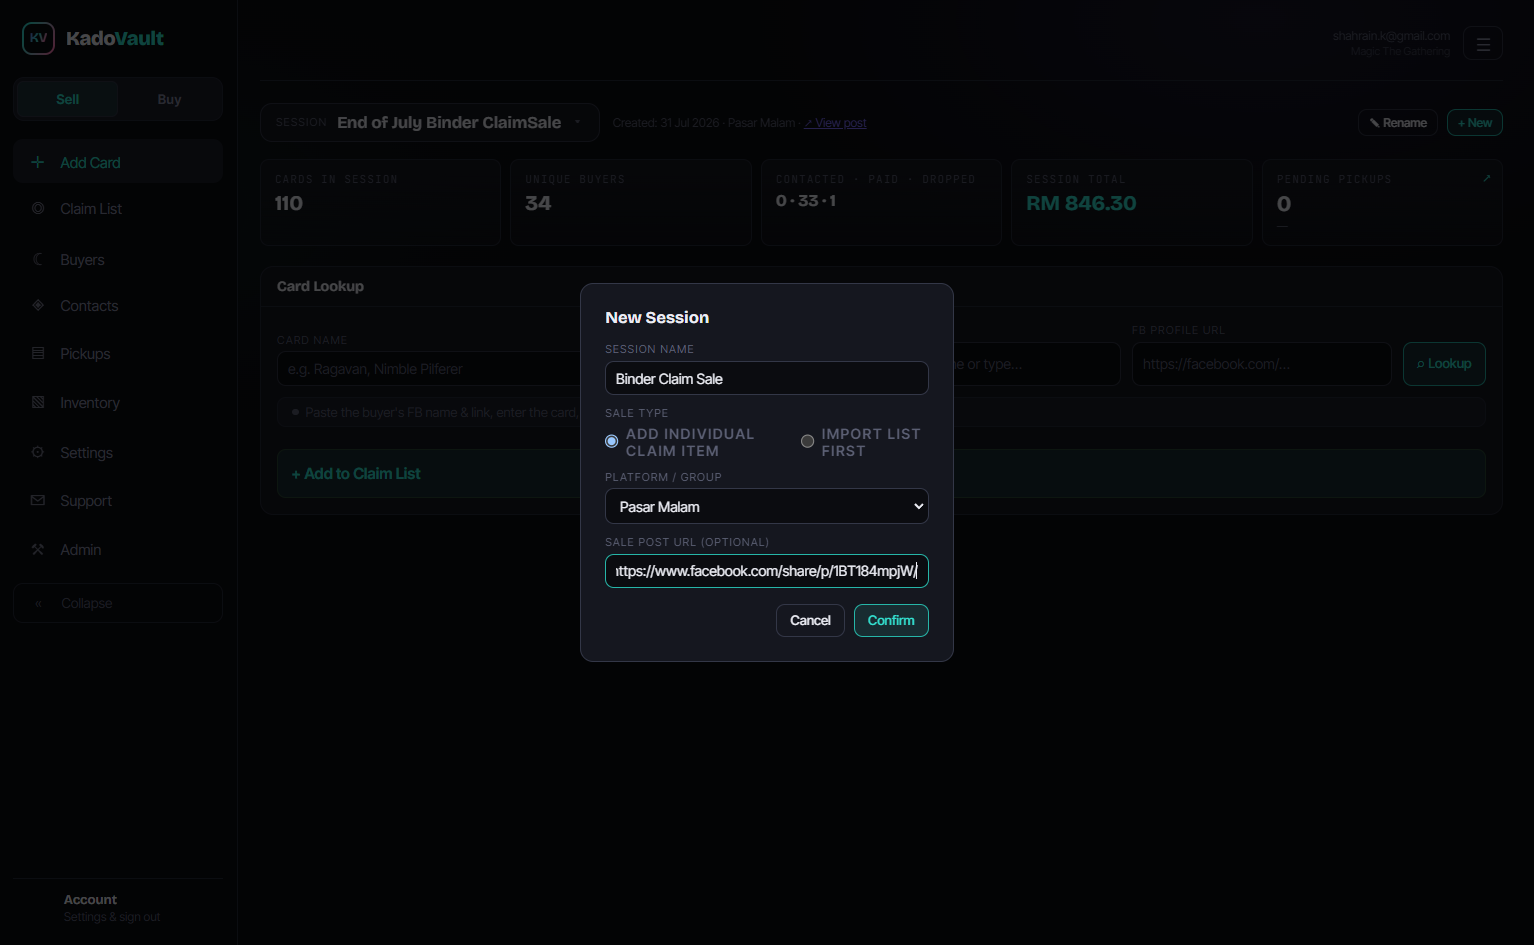Expand the session selector dropdown

point(430,122)
